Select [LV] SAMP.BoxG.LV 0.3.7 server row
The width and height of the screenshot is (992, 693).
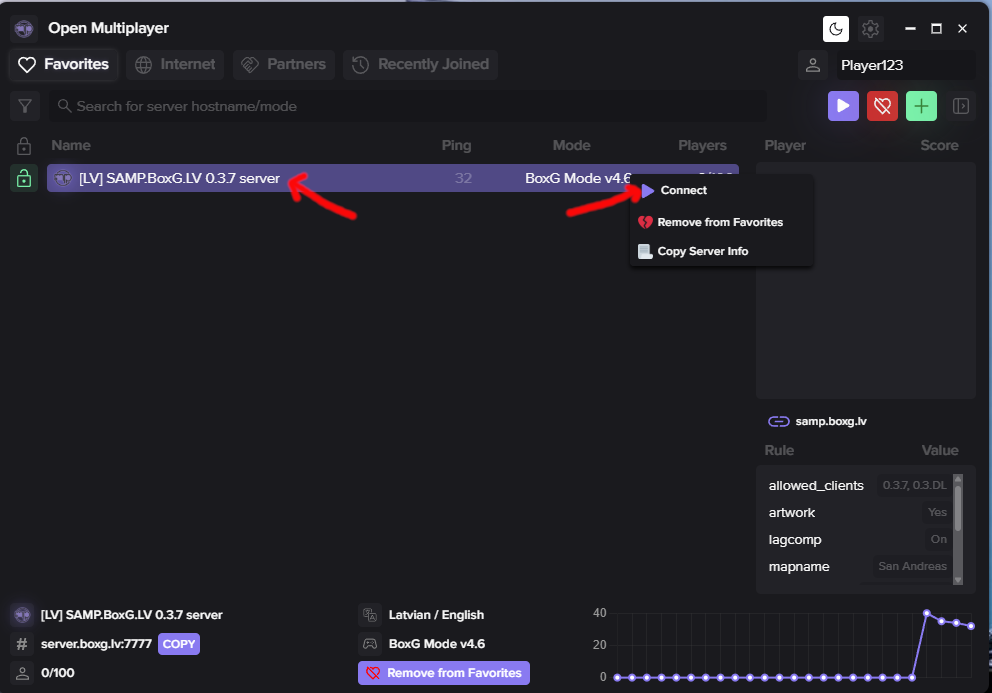coord(392,178)
